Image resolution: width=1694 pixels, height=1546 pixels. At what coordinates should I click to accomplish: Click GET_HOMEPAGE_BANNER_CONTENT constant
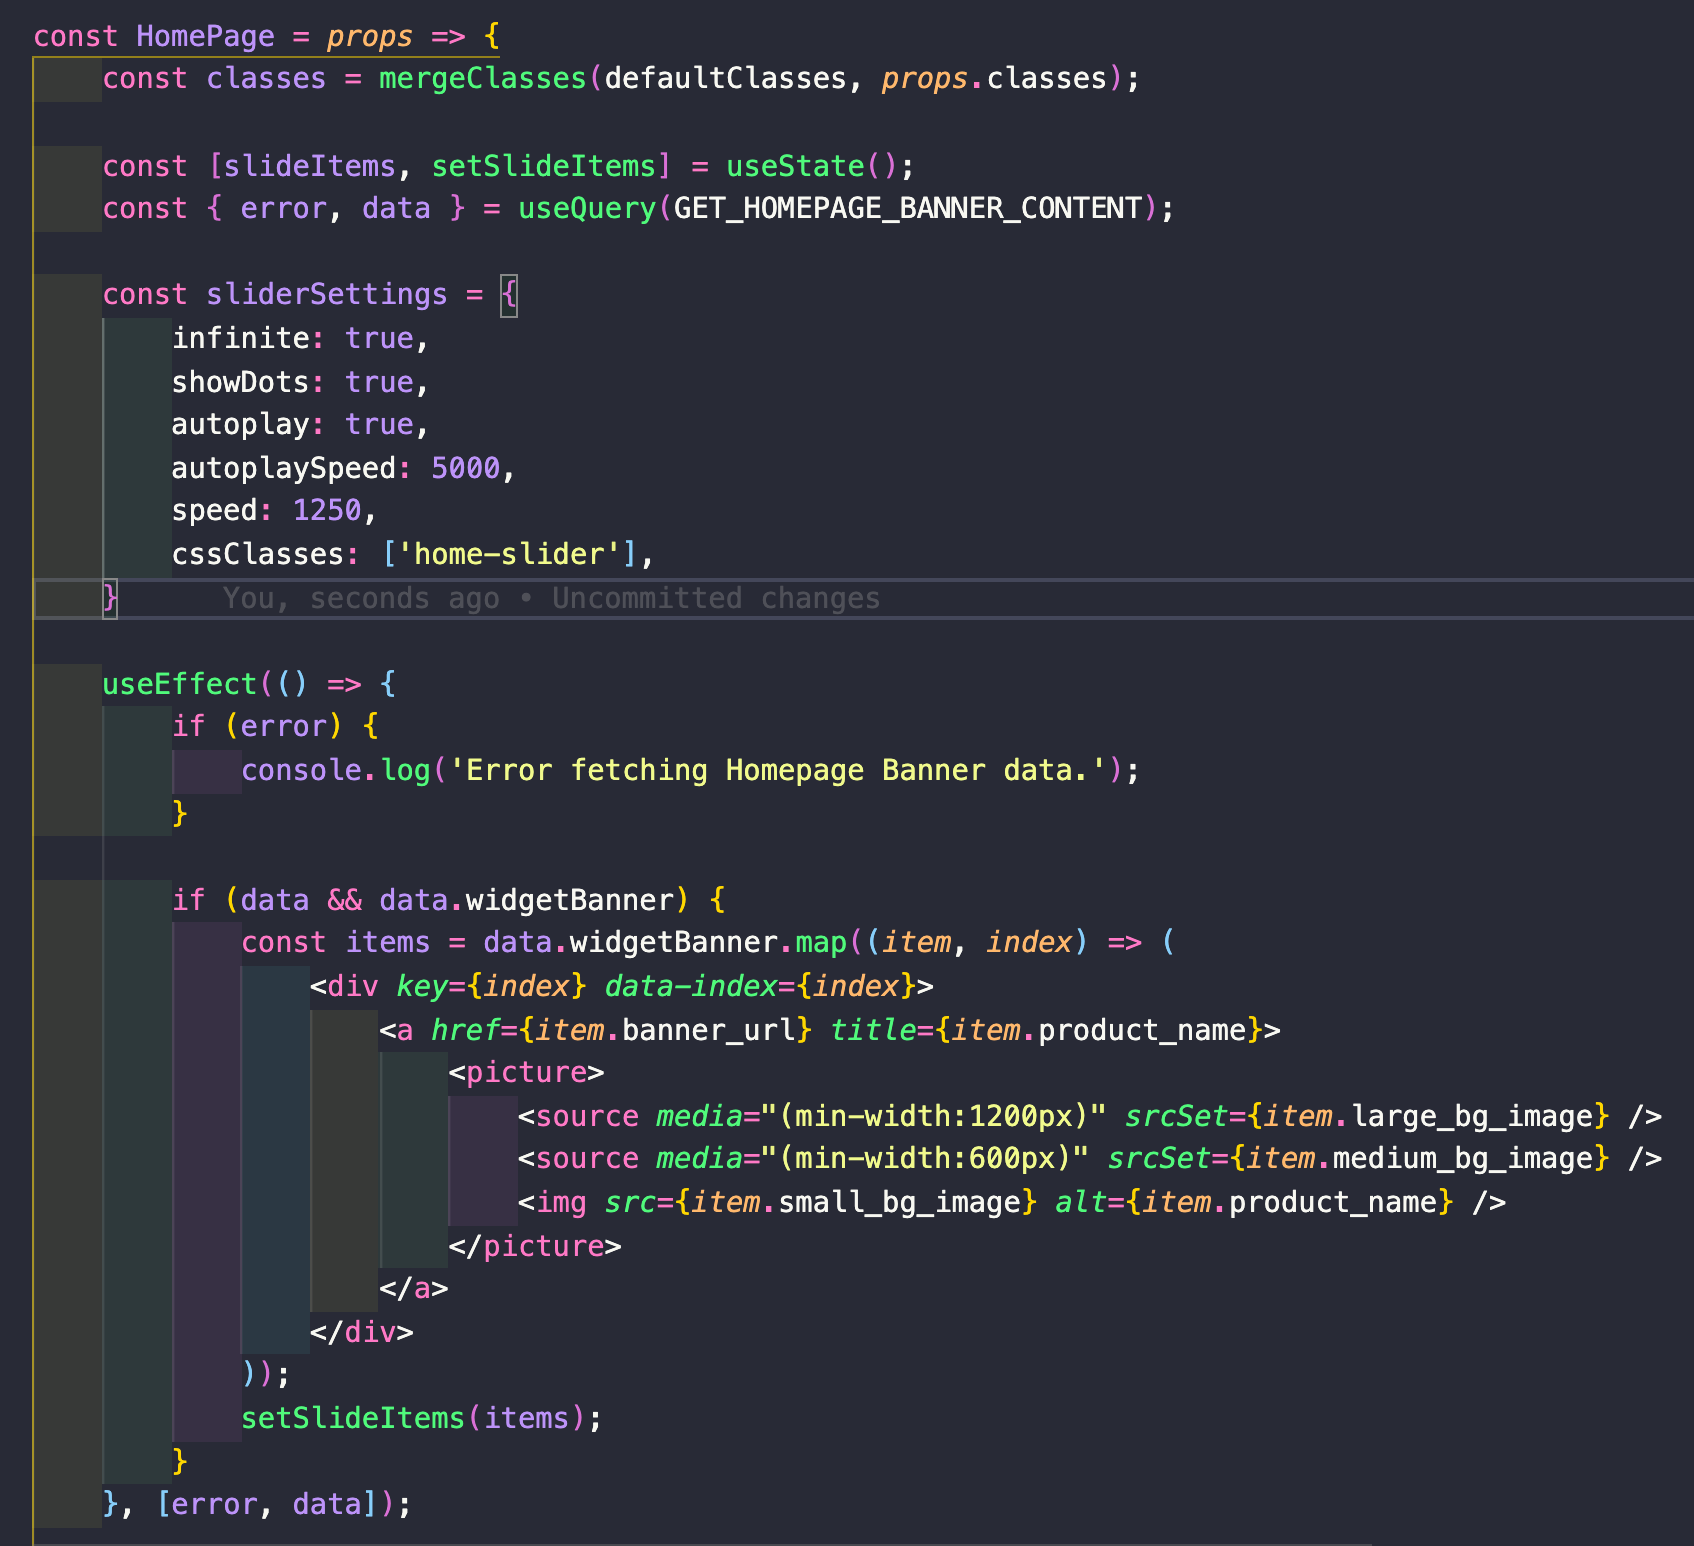click(x=908, y=208)
